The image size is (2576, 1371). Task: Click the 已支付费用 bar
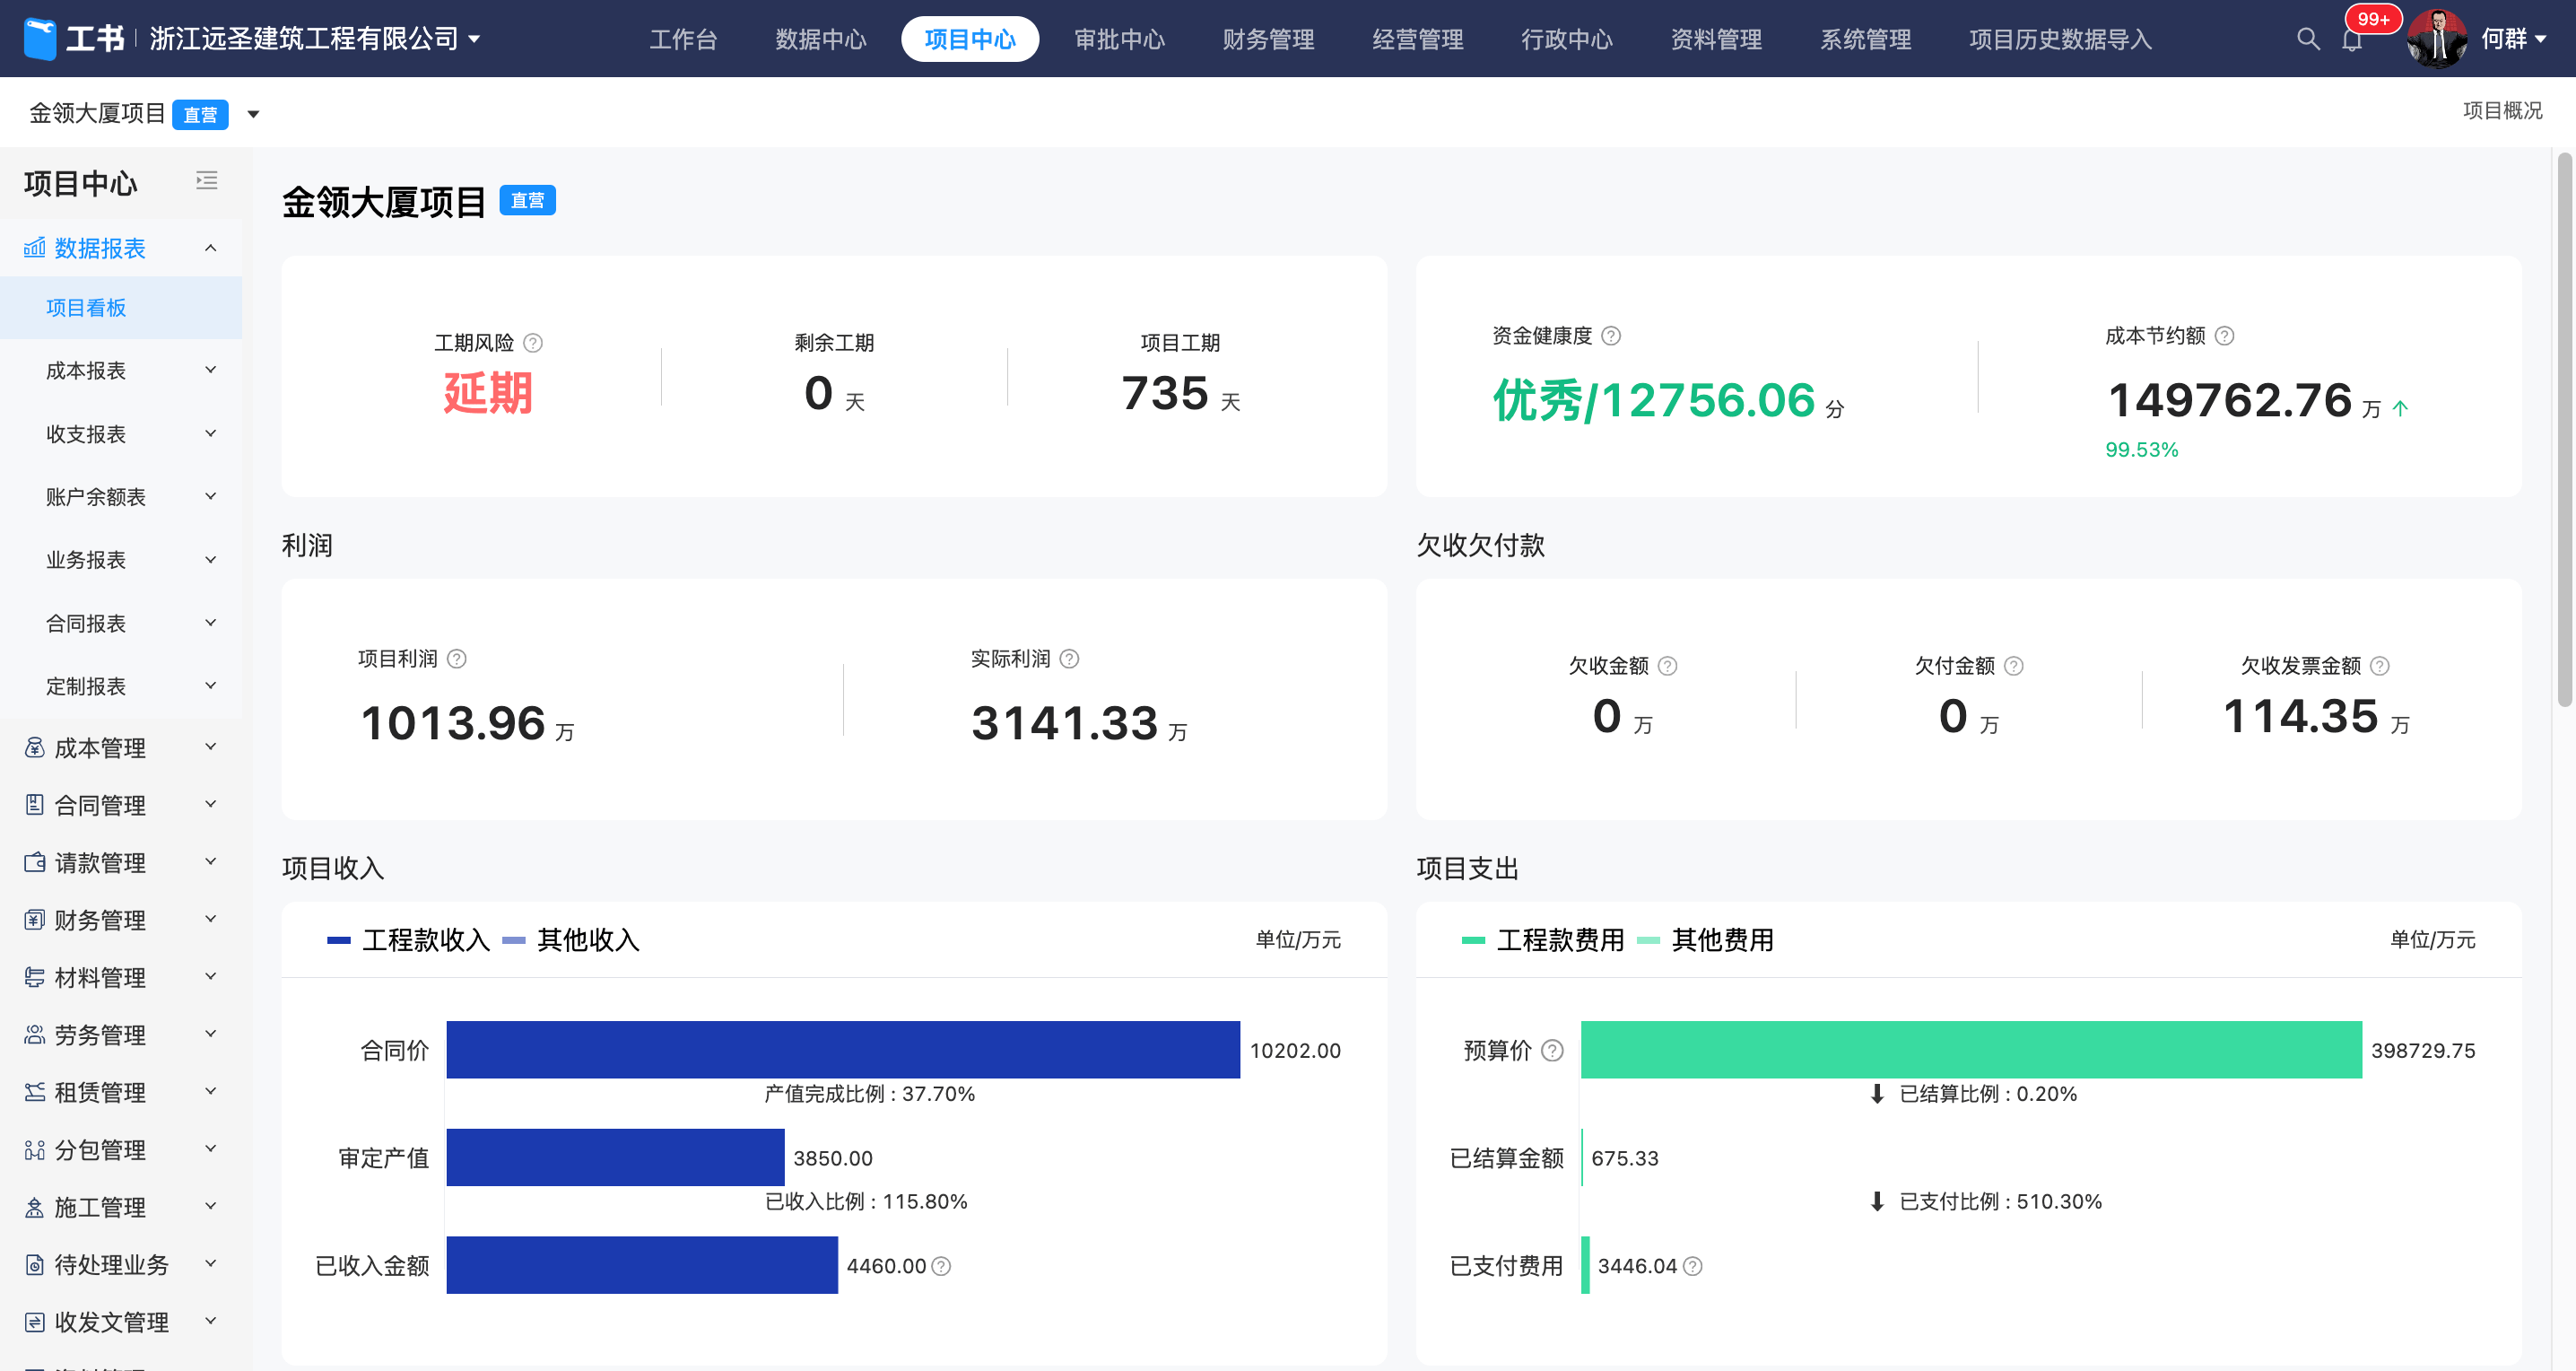1585,1265
